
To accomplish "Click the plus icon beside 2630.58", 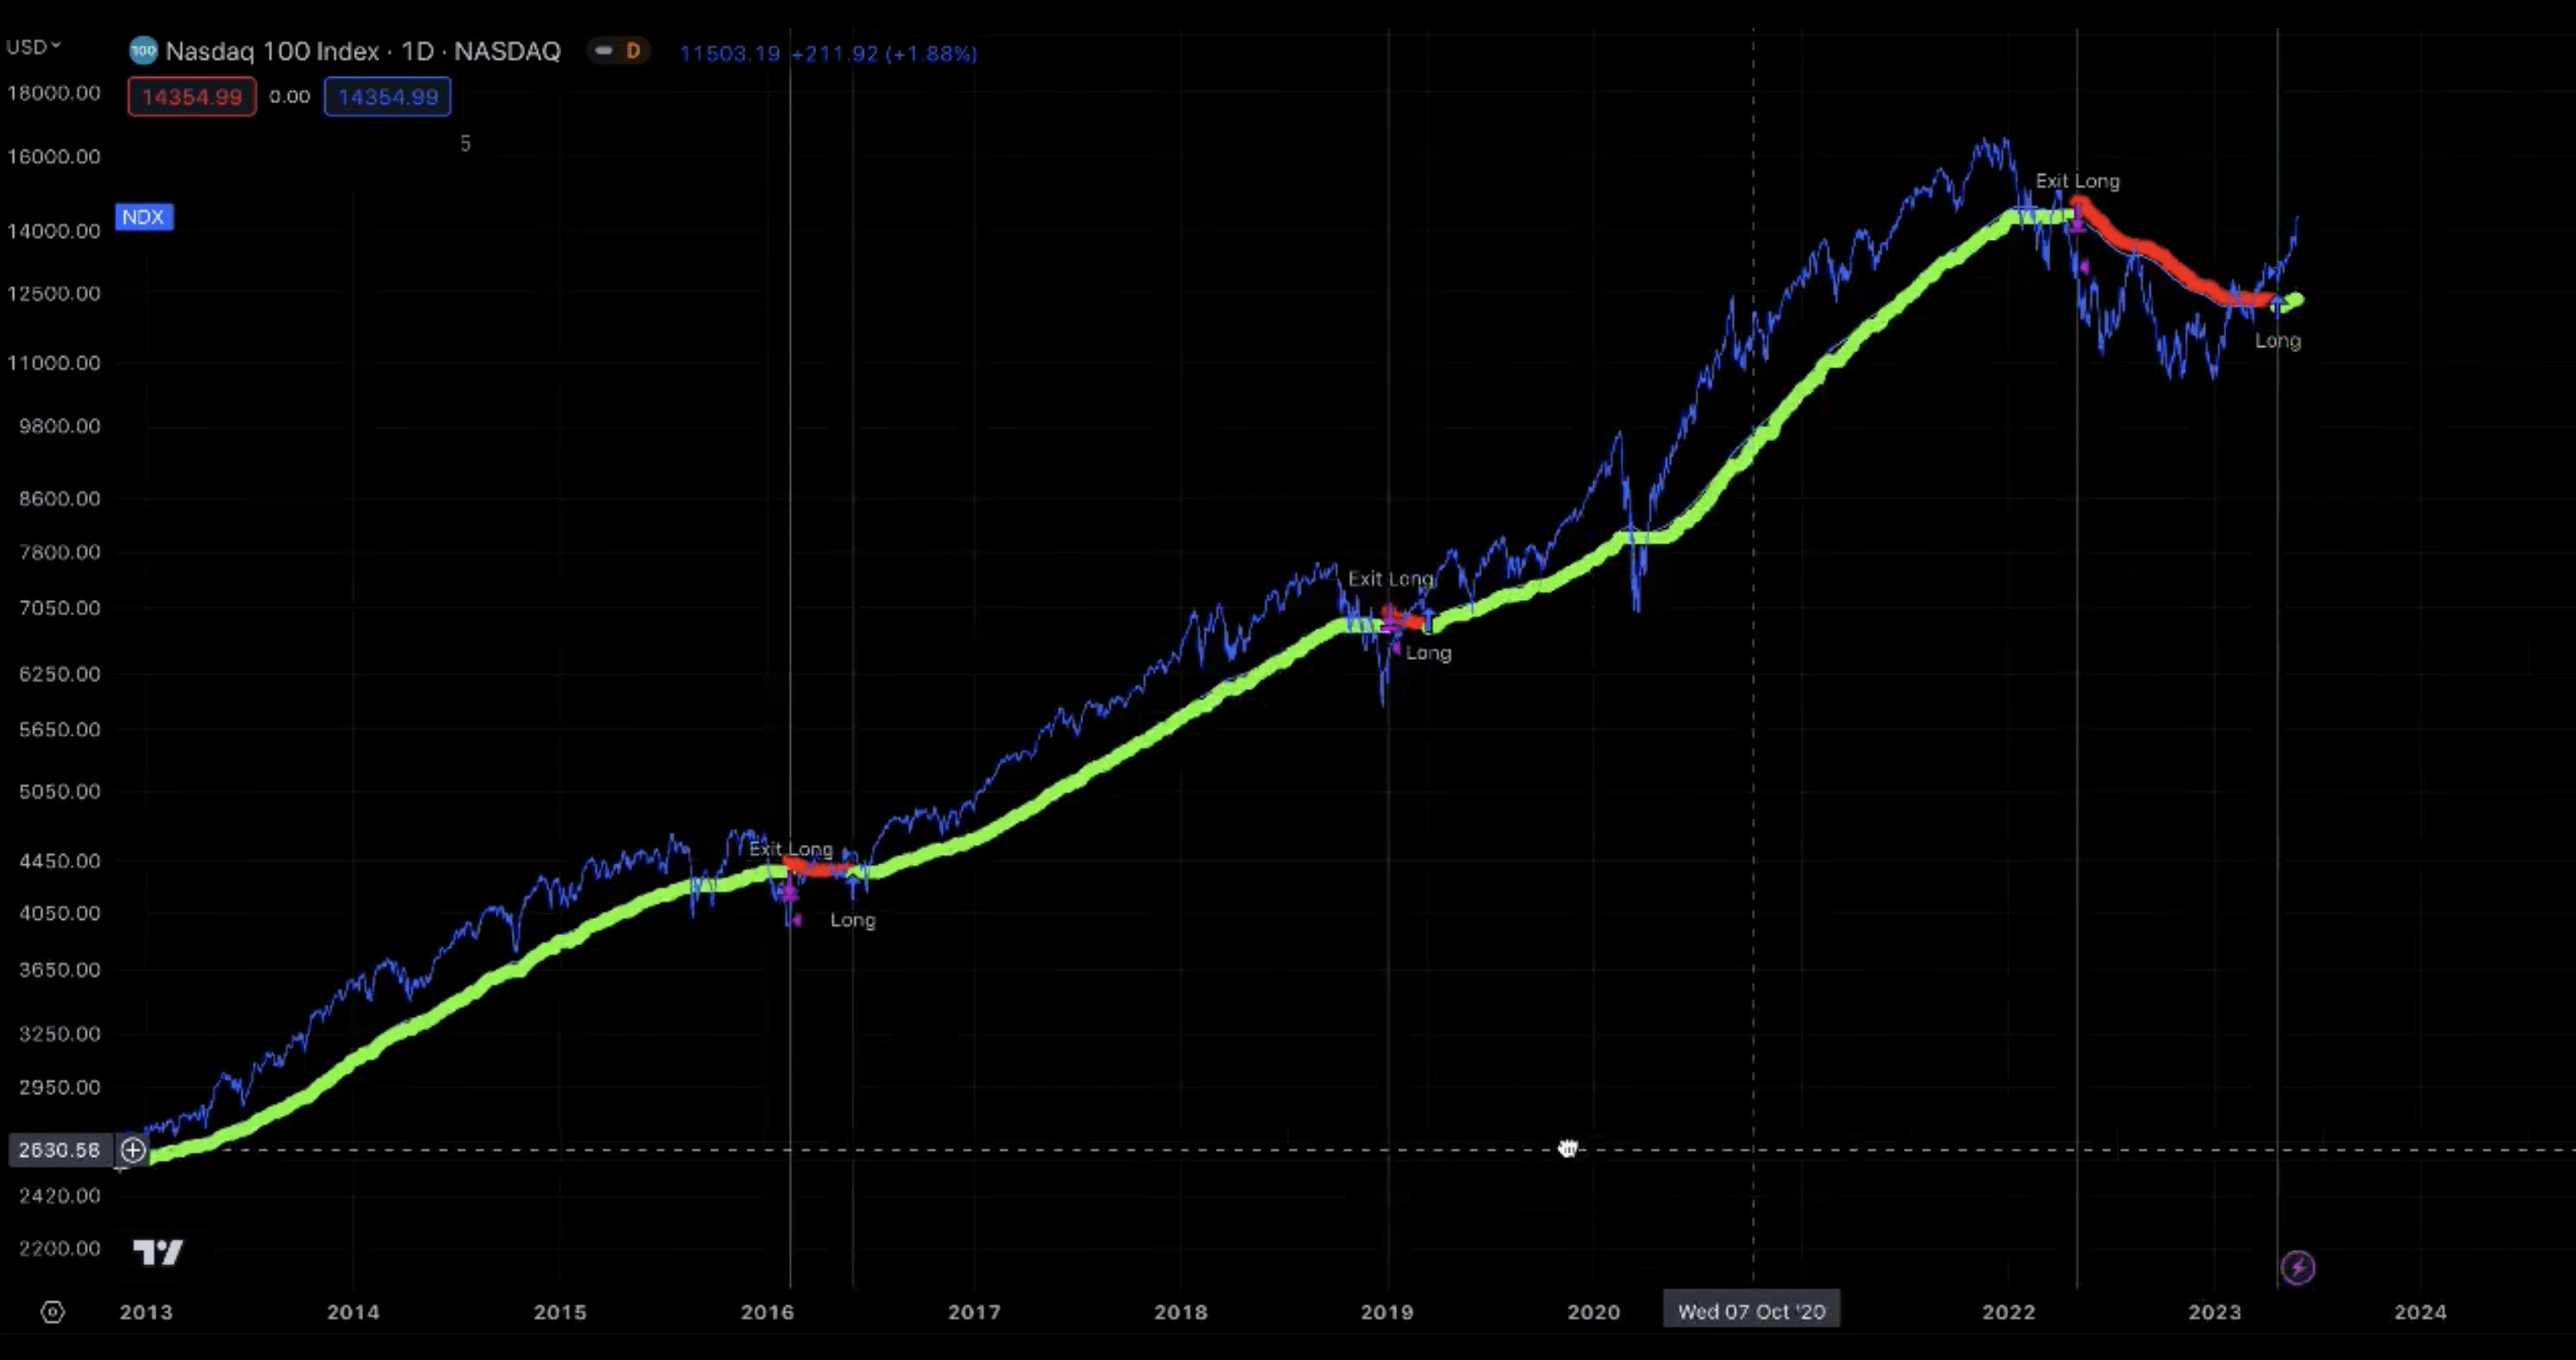I will point(133,1150).
